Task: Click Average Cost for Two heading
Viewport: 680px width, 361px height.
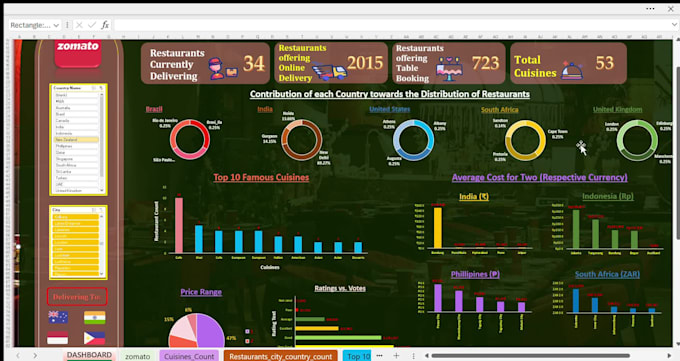Action: [539, 177]
